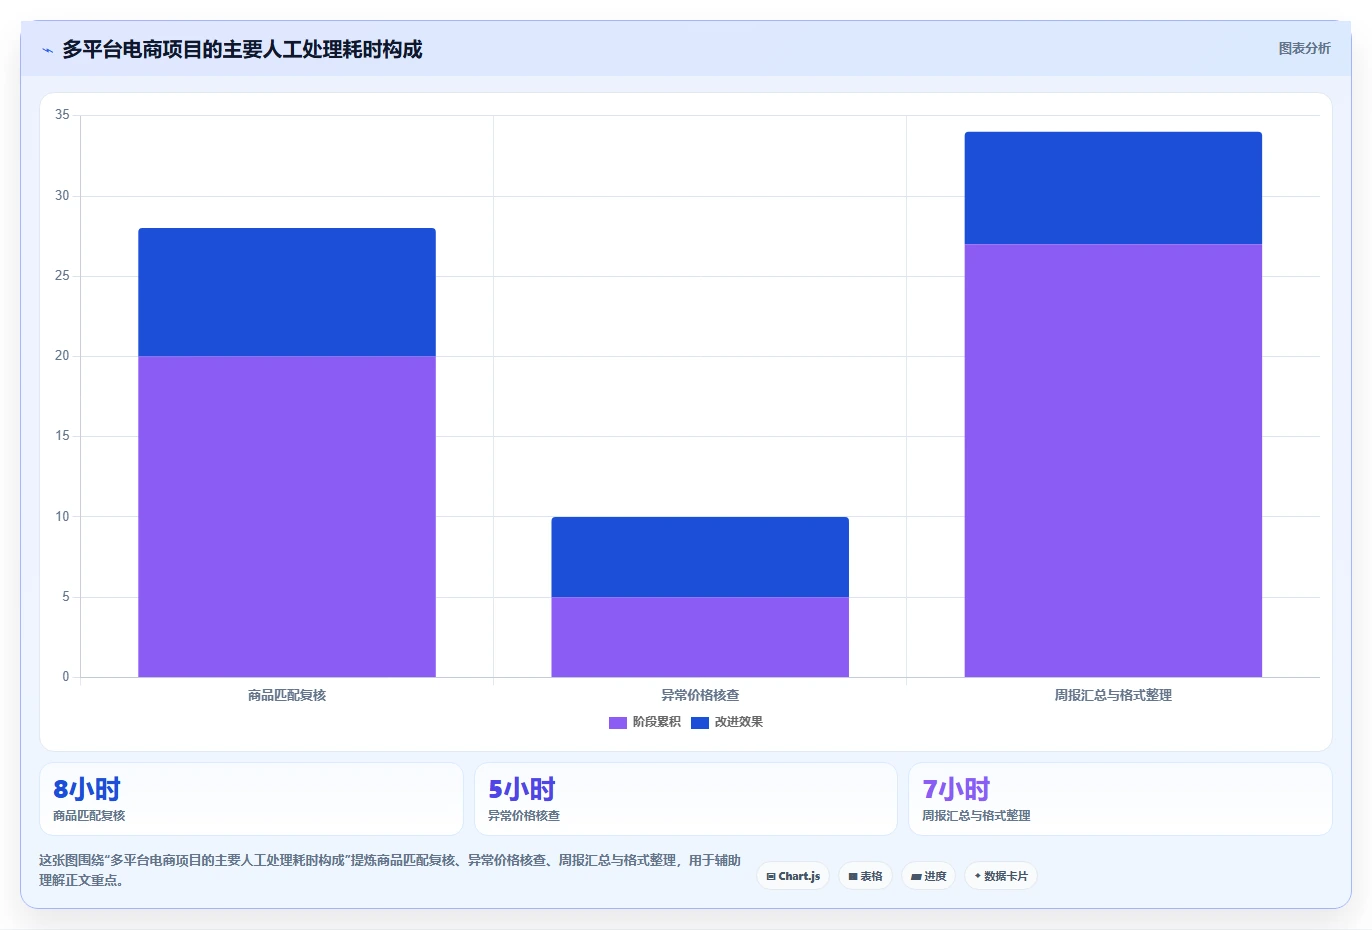Click the lightning icon beside the chart title
The height and width of the screenshot is (930, 1372).
pos(47,50)
